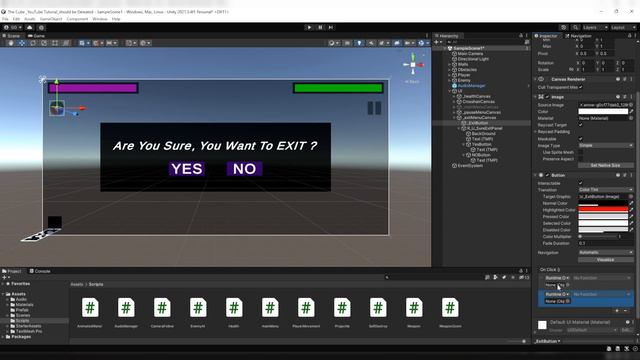Image resolution: width=640 pixels, height=360 pixels.
Task: Select the Projectile script icon
Action: pos(342,307)
